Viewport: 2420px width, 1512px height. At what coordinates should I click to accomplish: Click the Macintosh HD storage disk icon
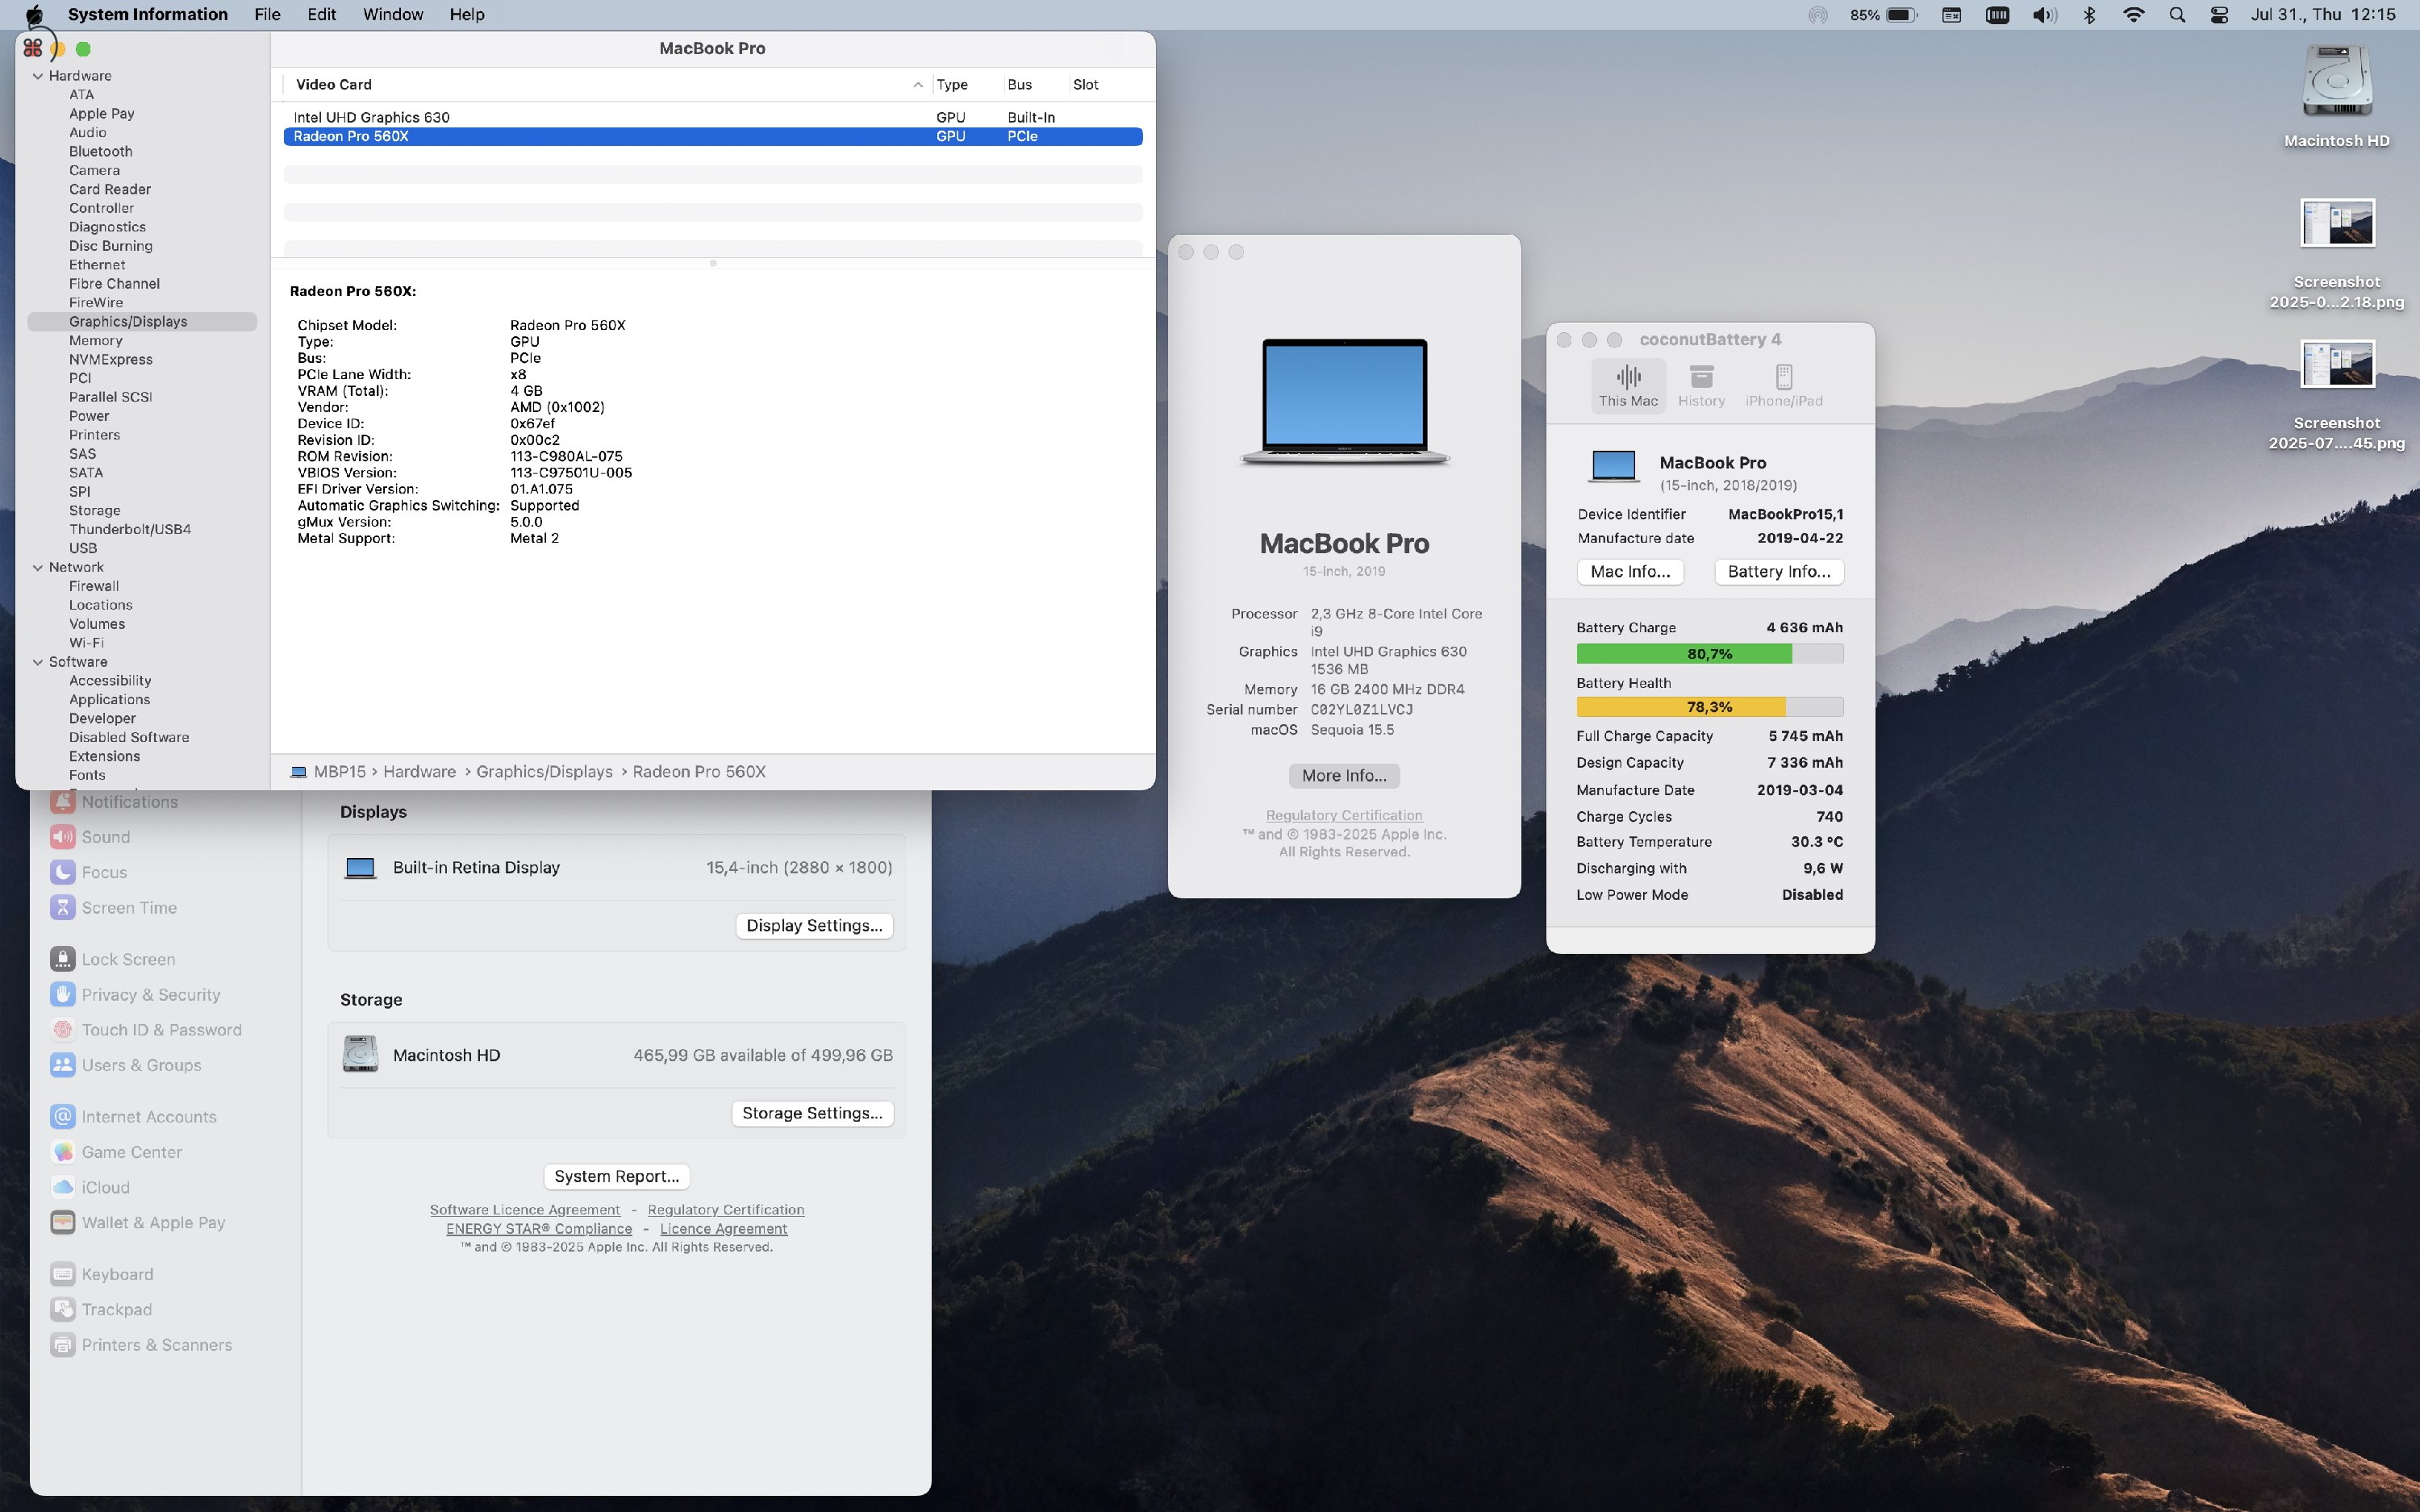click(x=360, y=1055)
